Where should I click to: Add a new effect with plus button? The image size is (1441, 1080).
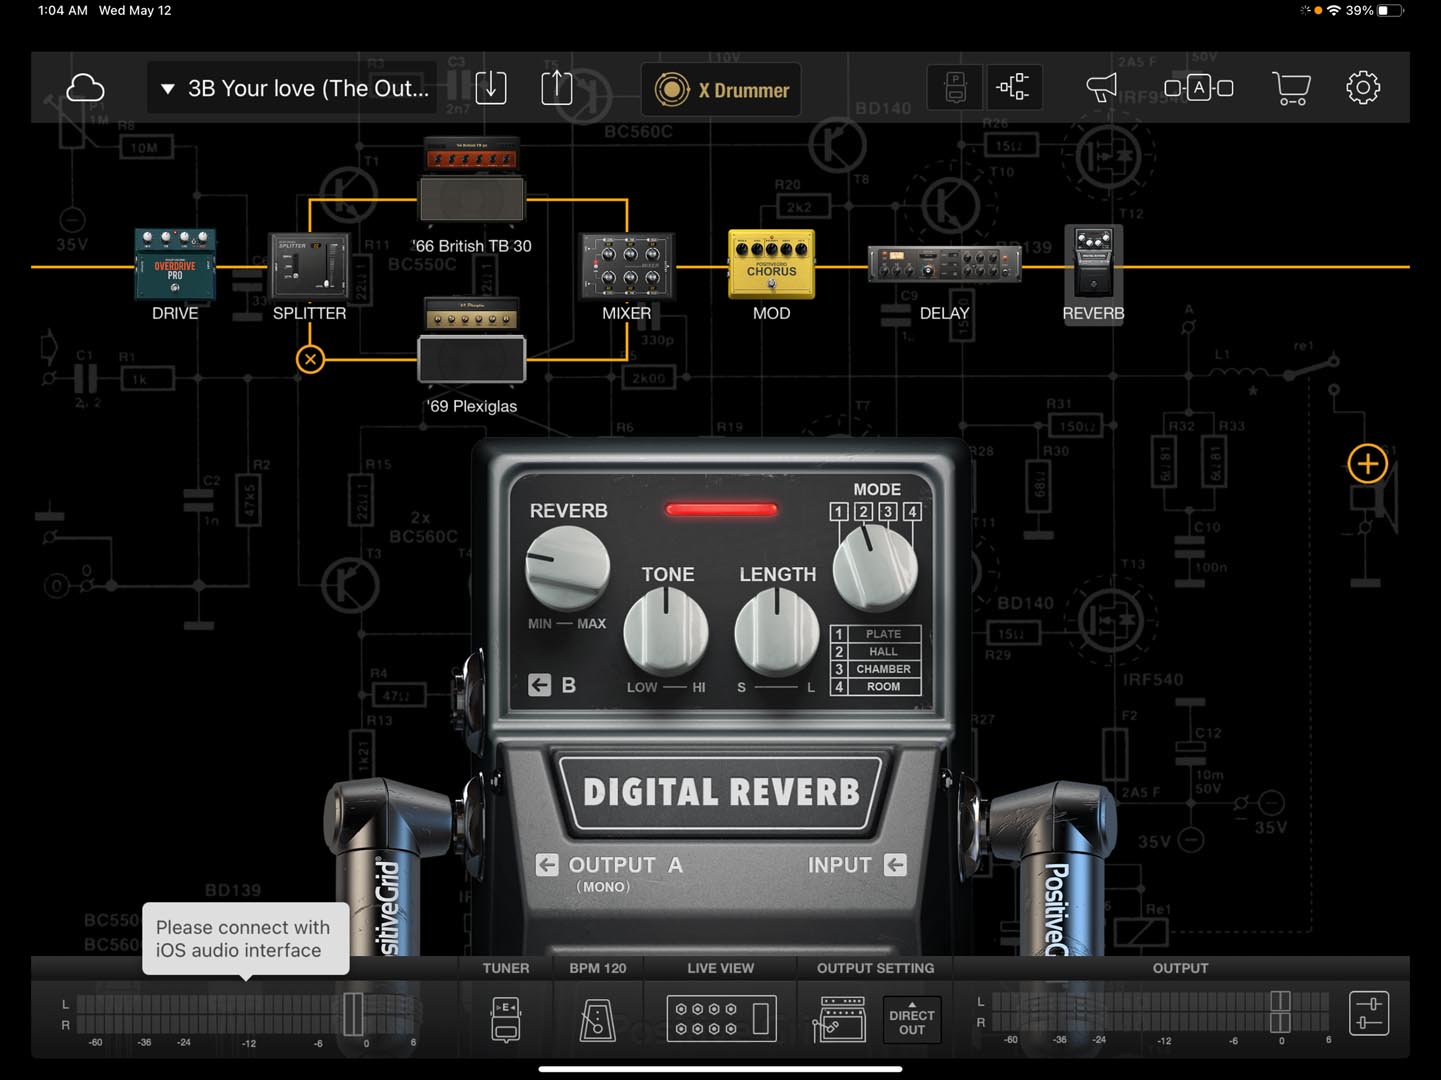click(1367, 464)
